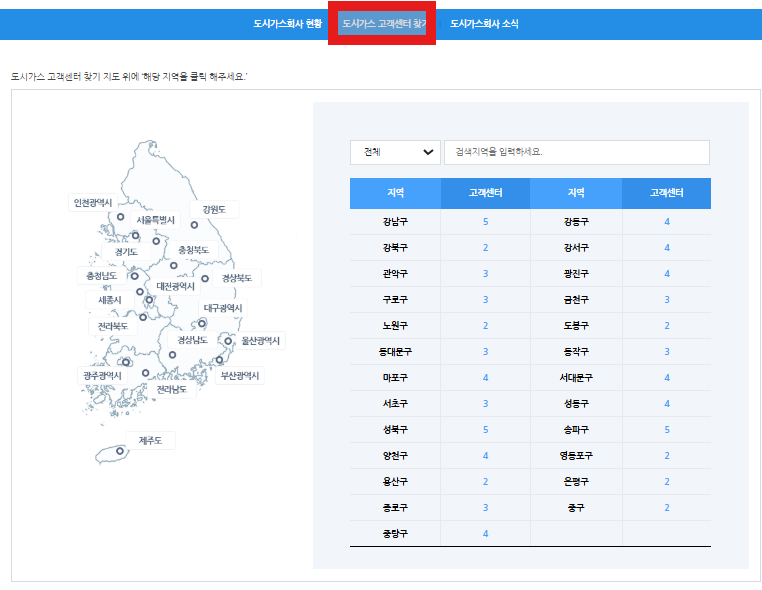Click the marker below 대구광역시 label
Image resolution: width=762 pixels, height=590 pixels.
point(202,324)
